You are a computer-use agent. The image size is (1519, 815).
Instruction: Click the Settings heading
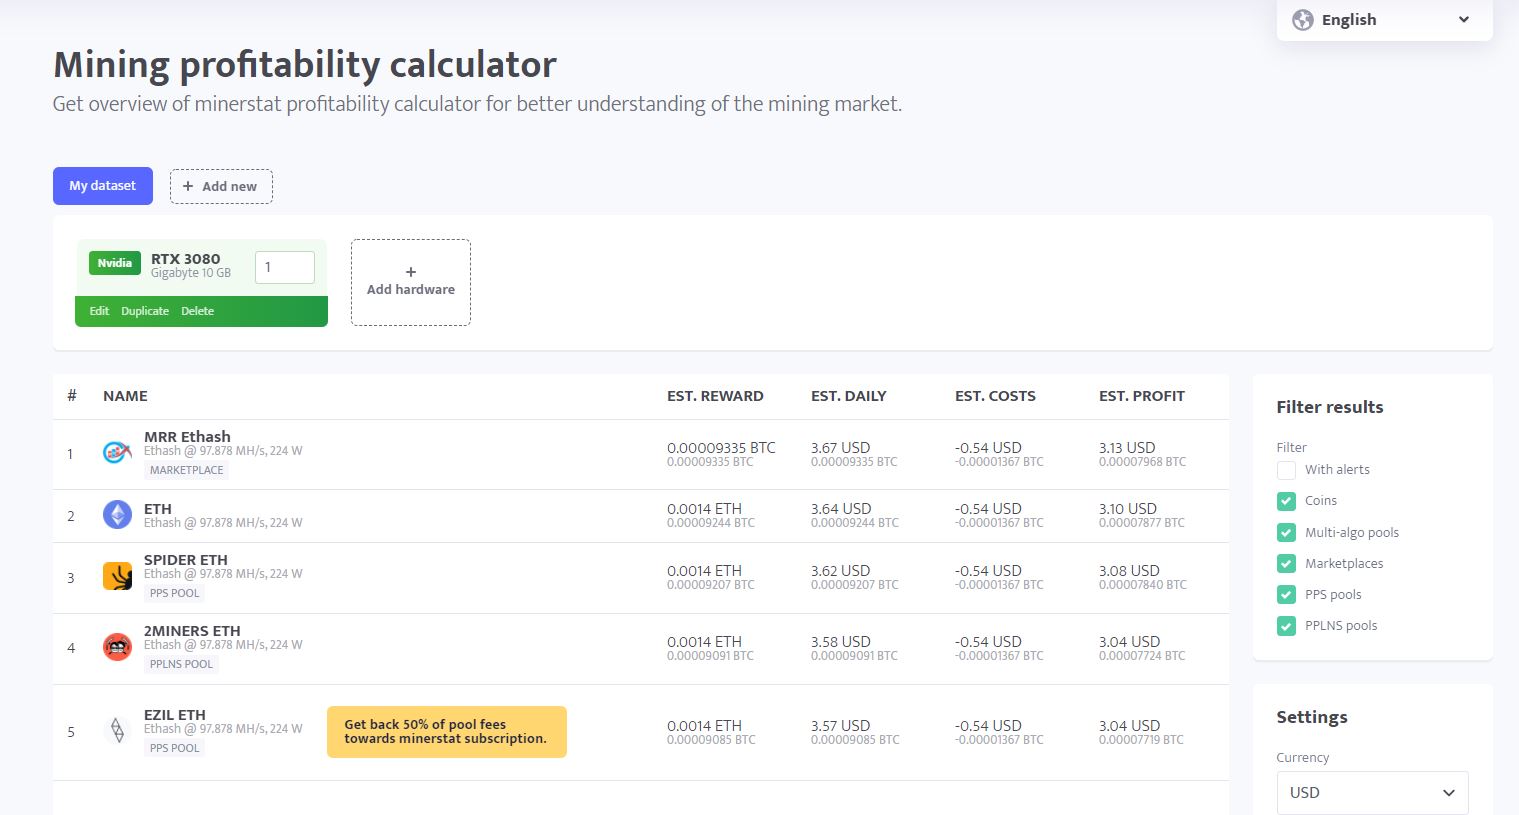pos(1312,717)
